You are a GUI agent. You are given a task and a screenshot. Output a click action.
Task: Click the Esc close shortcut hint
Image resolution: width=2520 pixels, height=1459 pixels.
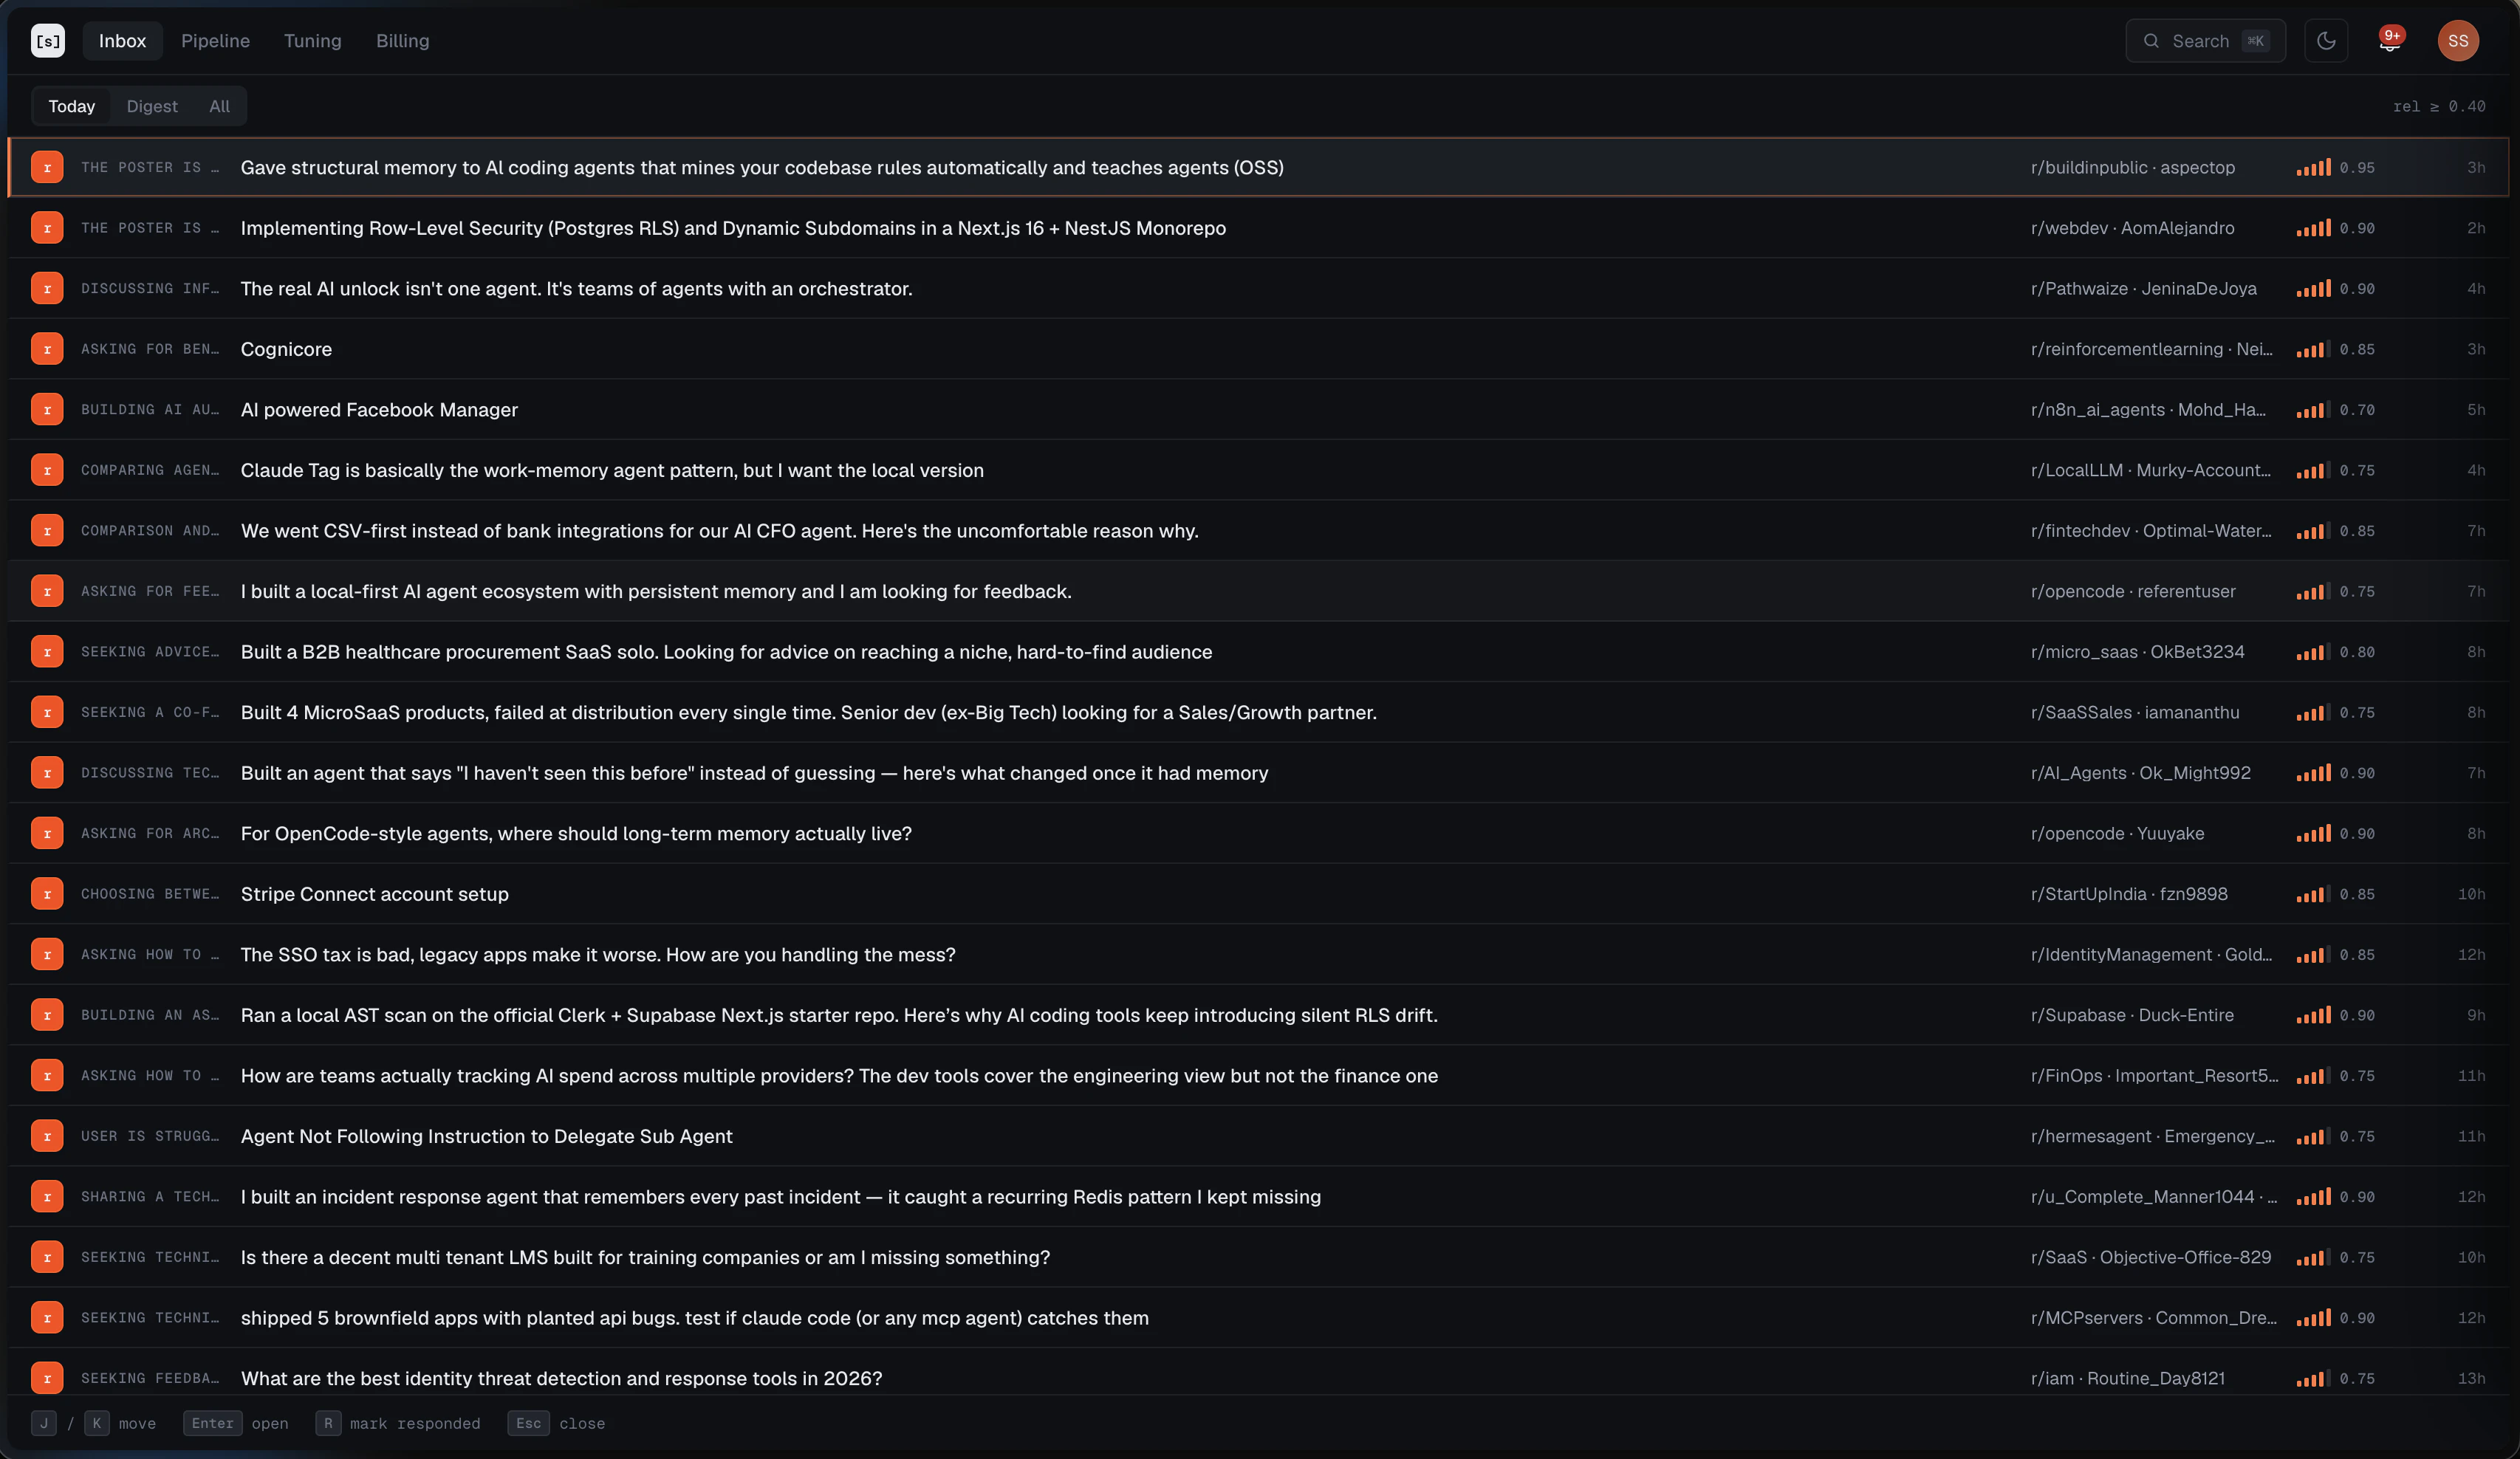click(x=556, y=1423)
